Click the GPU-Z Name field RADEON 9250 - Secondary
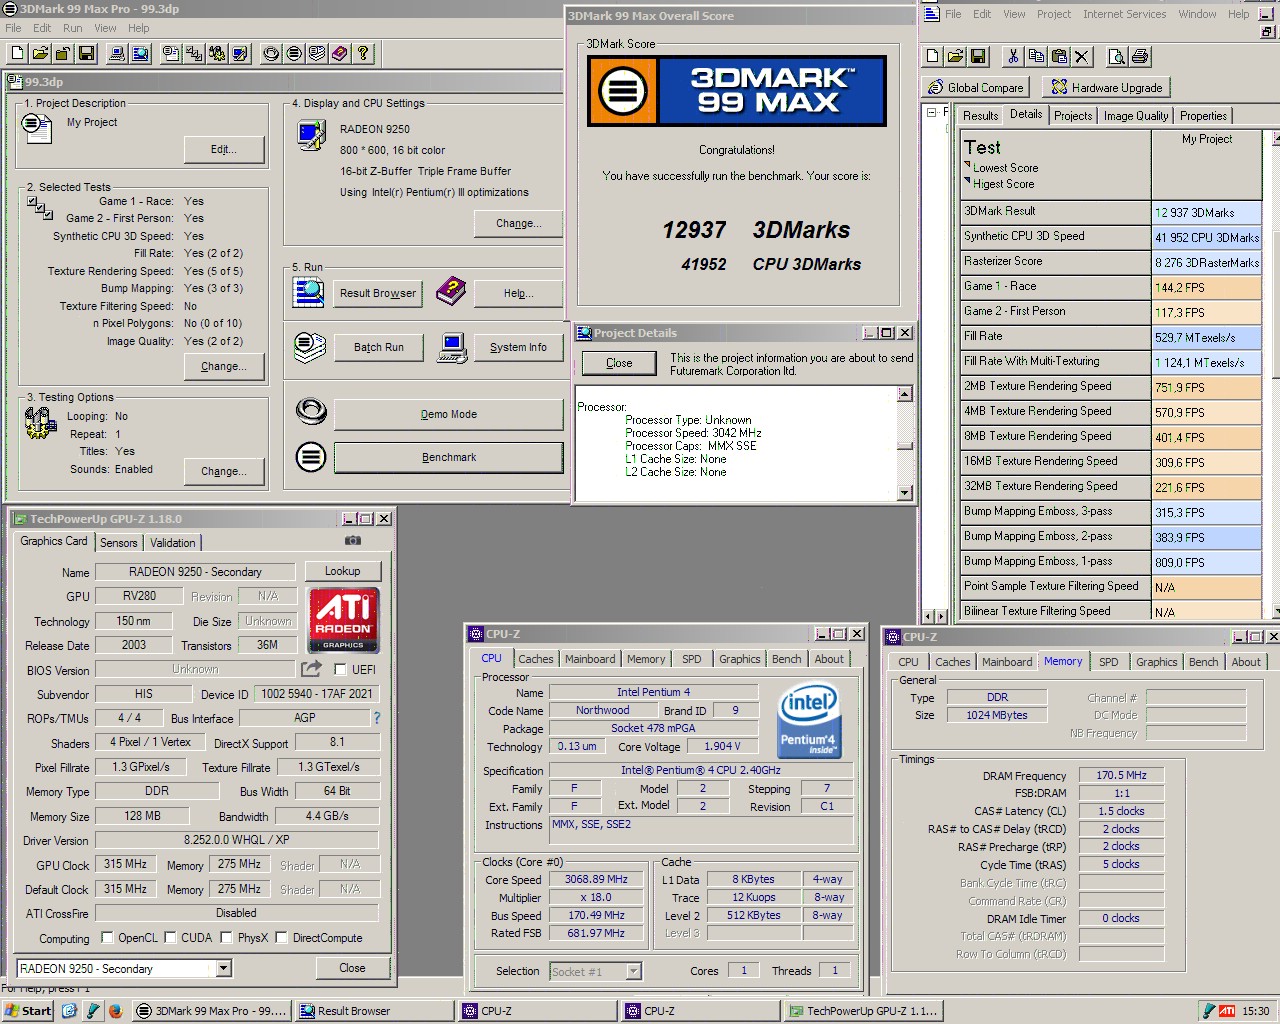The height and width of the screenshot is (1024, 1280). point(195,572)
